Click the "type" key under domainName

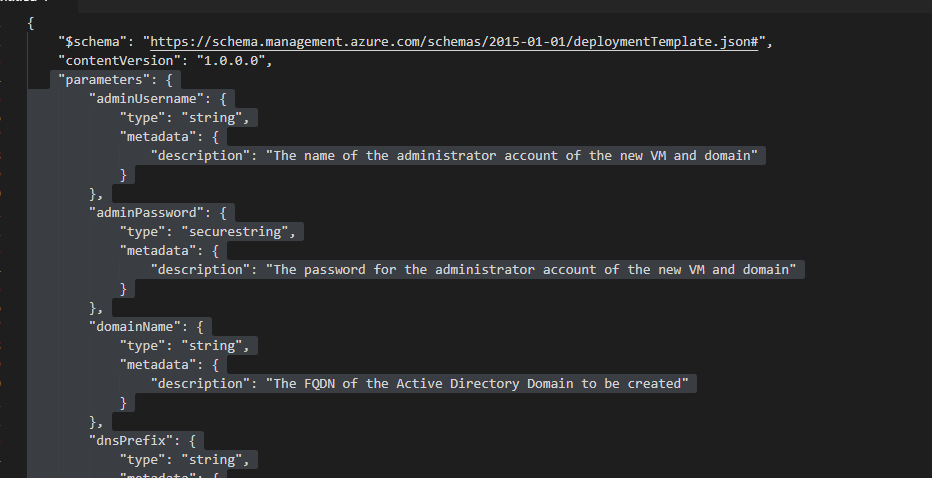(x=142, y=346)
